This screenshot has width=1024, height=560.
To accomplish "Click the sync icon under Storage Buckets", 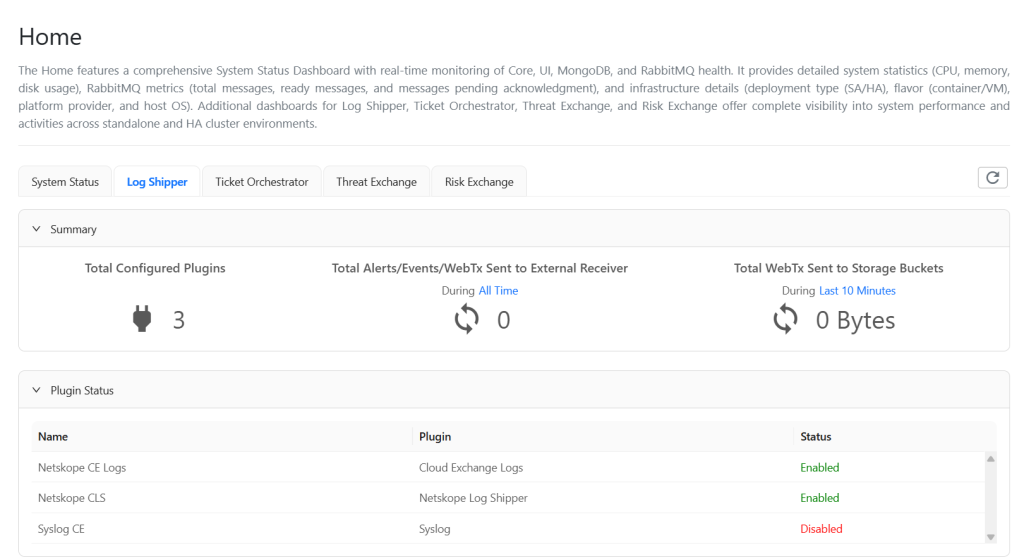I will [x=785, y=319].
